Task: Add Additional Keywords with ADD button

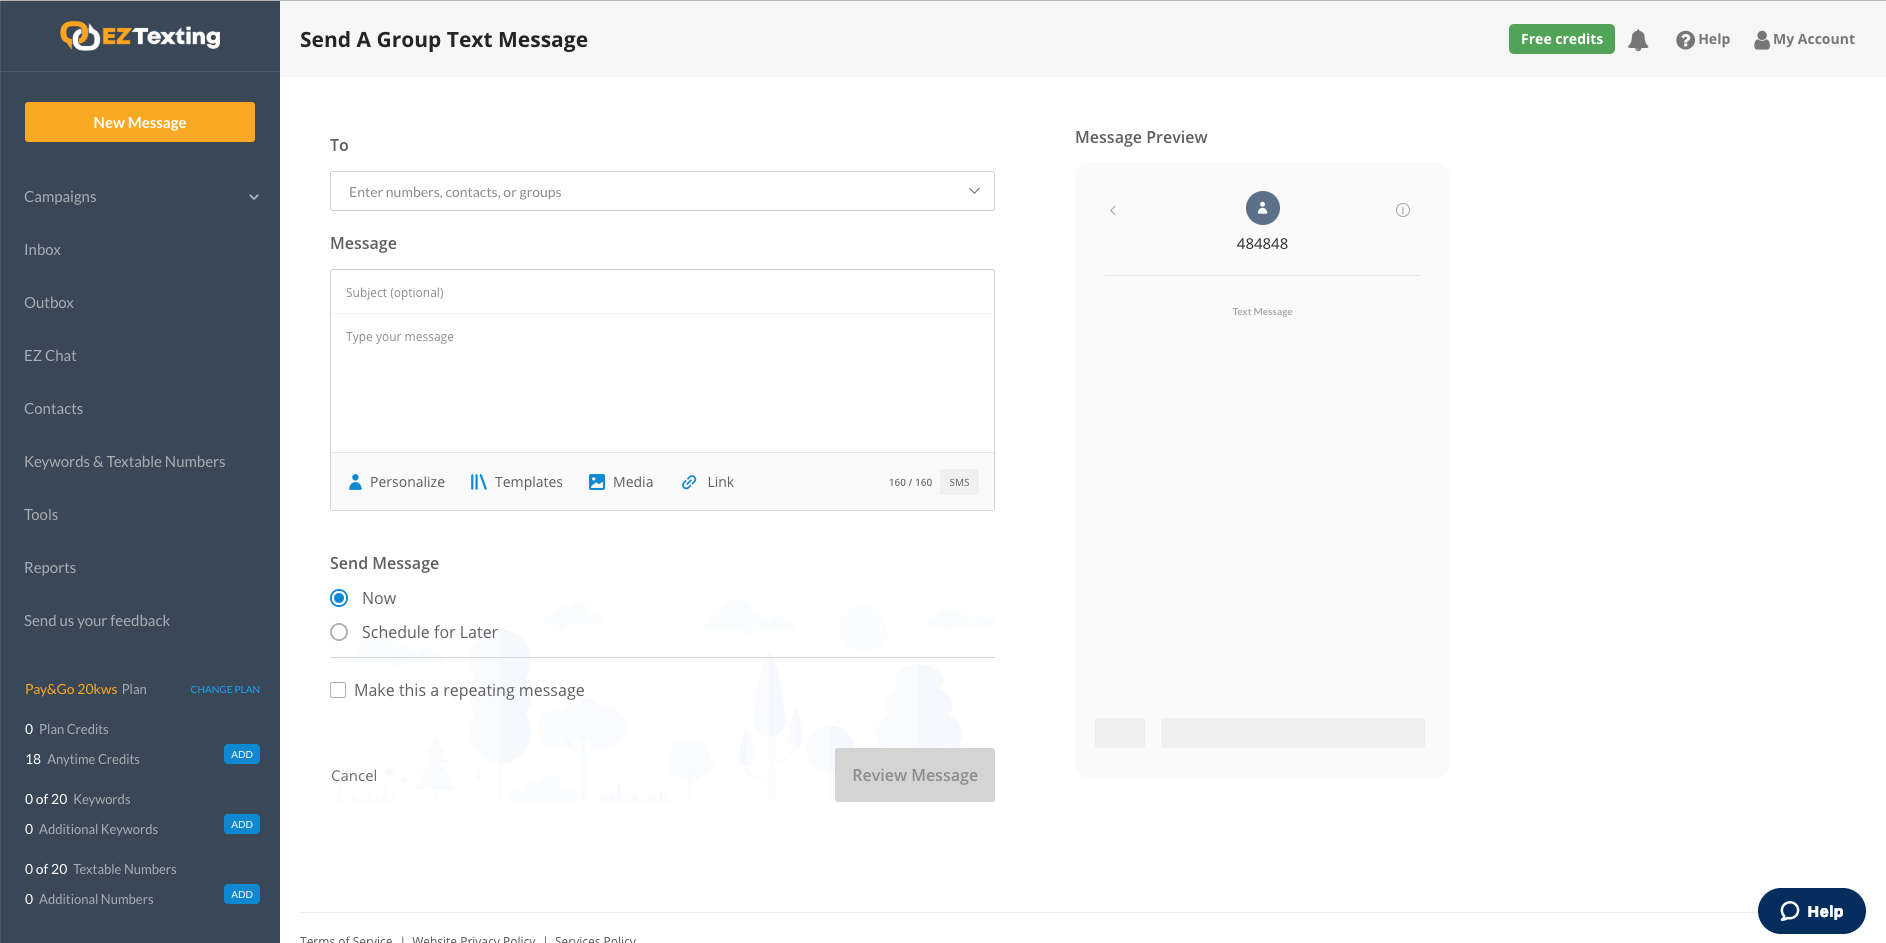Action: [x=242, y=825]
